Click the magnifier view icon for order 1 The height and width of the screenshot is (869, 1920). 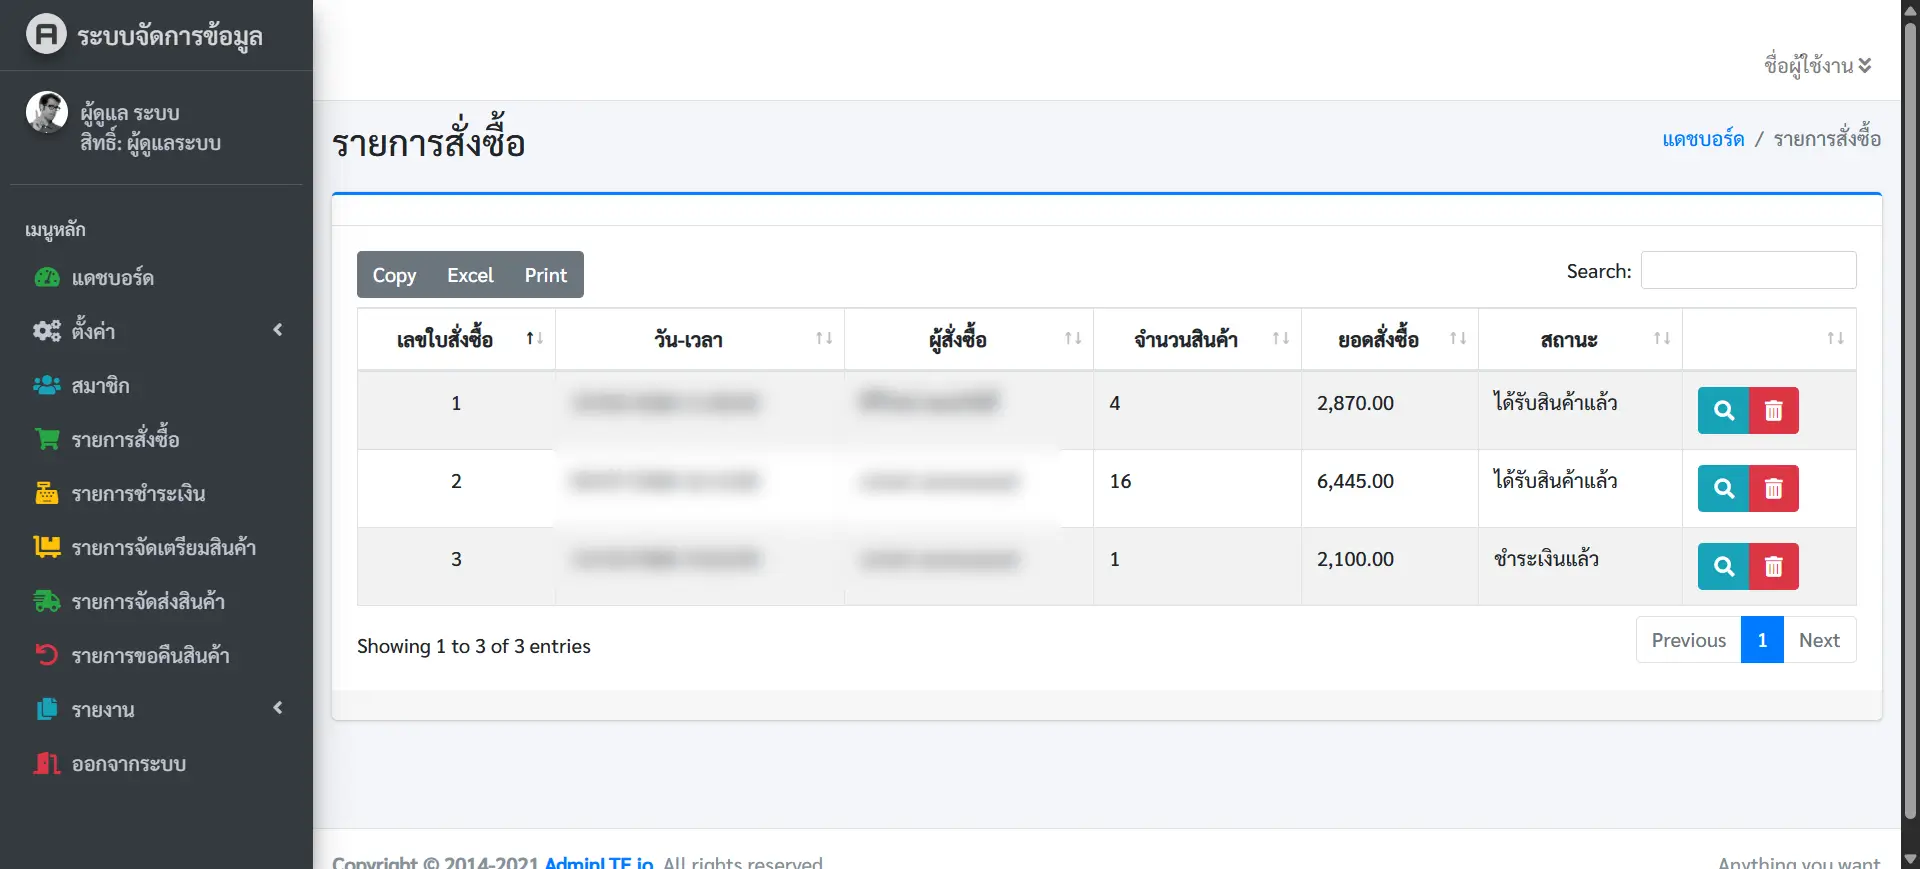point(1723,410)
